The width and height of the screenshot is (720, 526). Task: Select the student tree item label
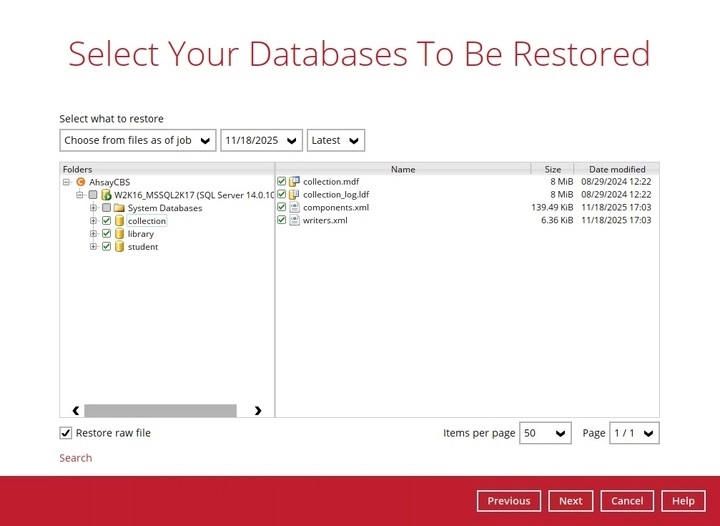[x=143, y=246]
